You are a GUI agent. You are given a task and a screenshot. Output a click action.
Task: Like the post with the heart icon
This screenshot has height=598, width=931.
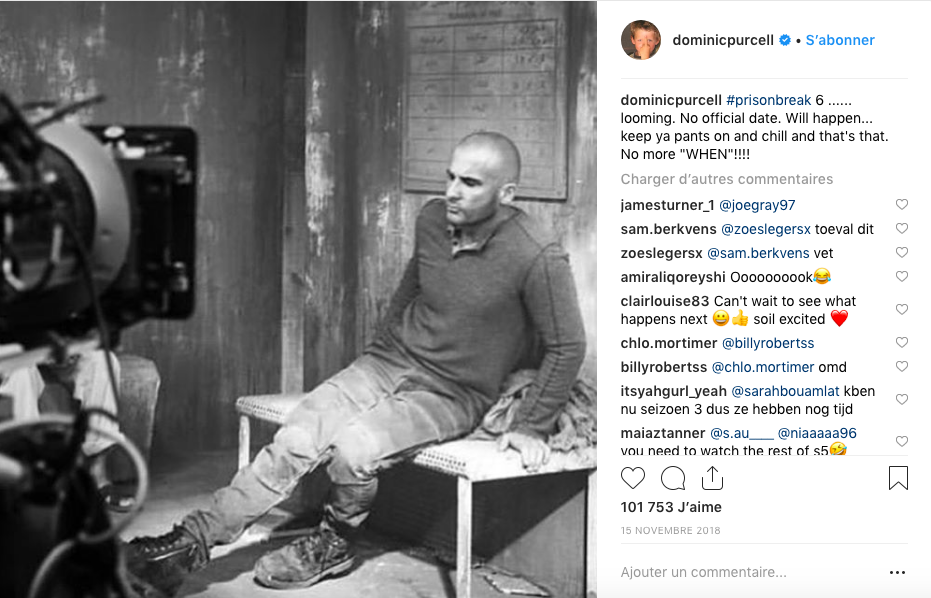[x=633, y=477]
